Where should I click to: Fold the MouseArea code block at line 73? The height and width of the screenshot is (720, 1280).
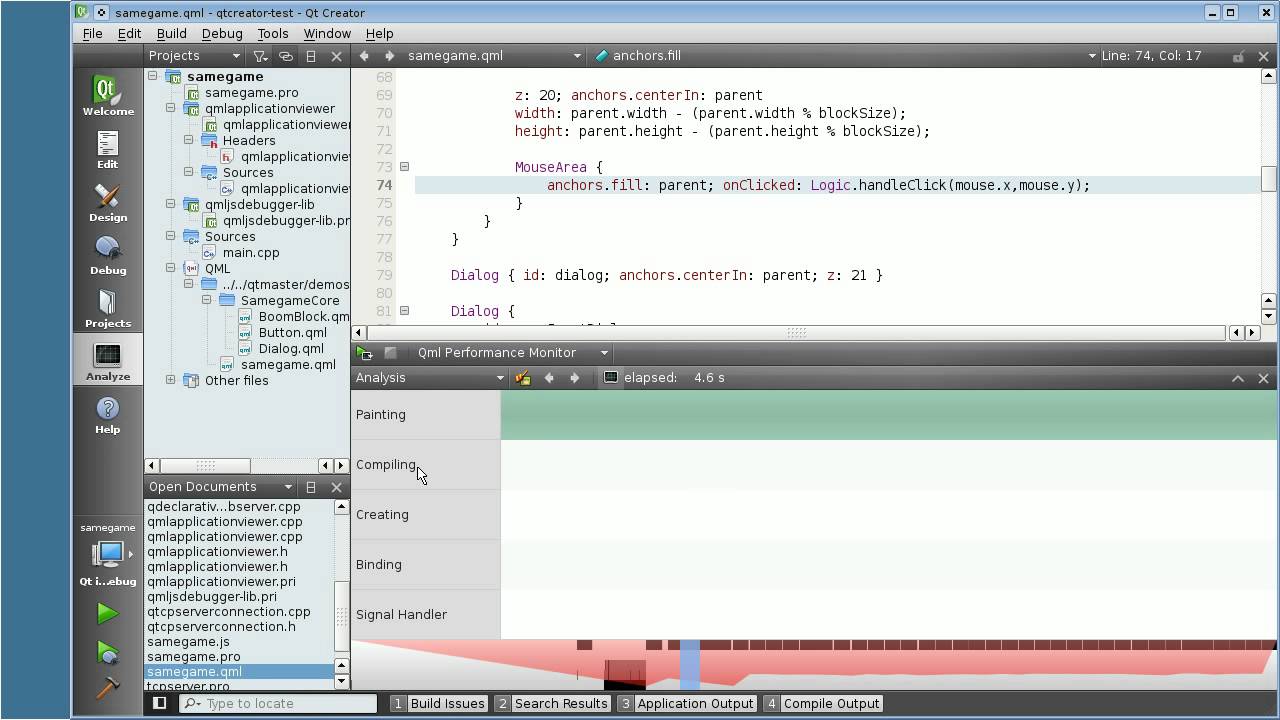[x=405, y=167]
